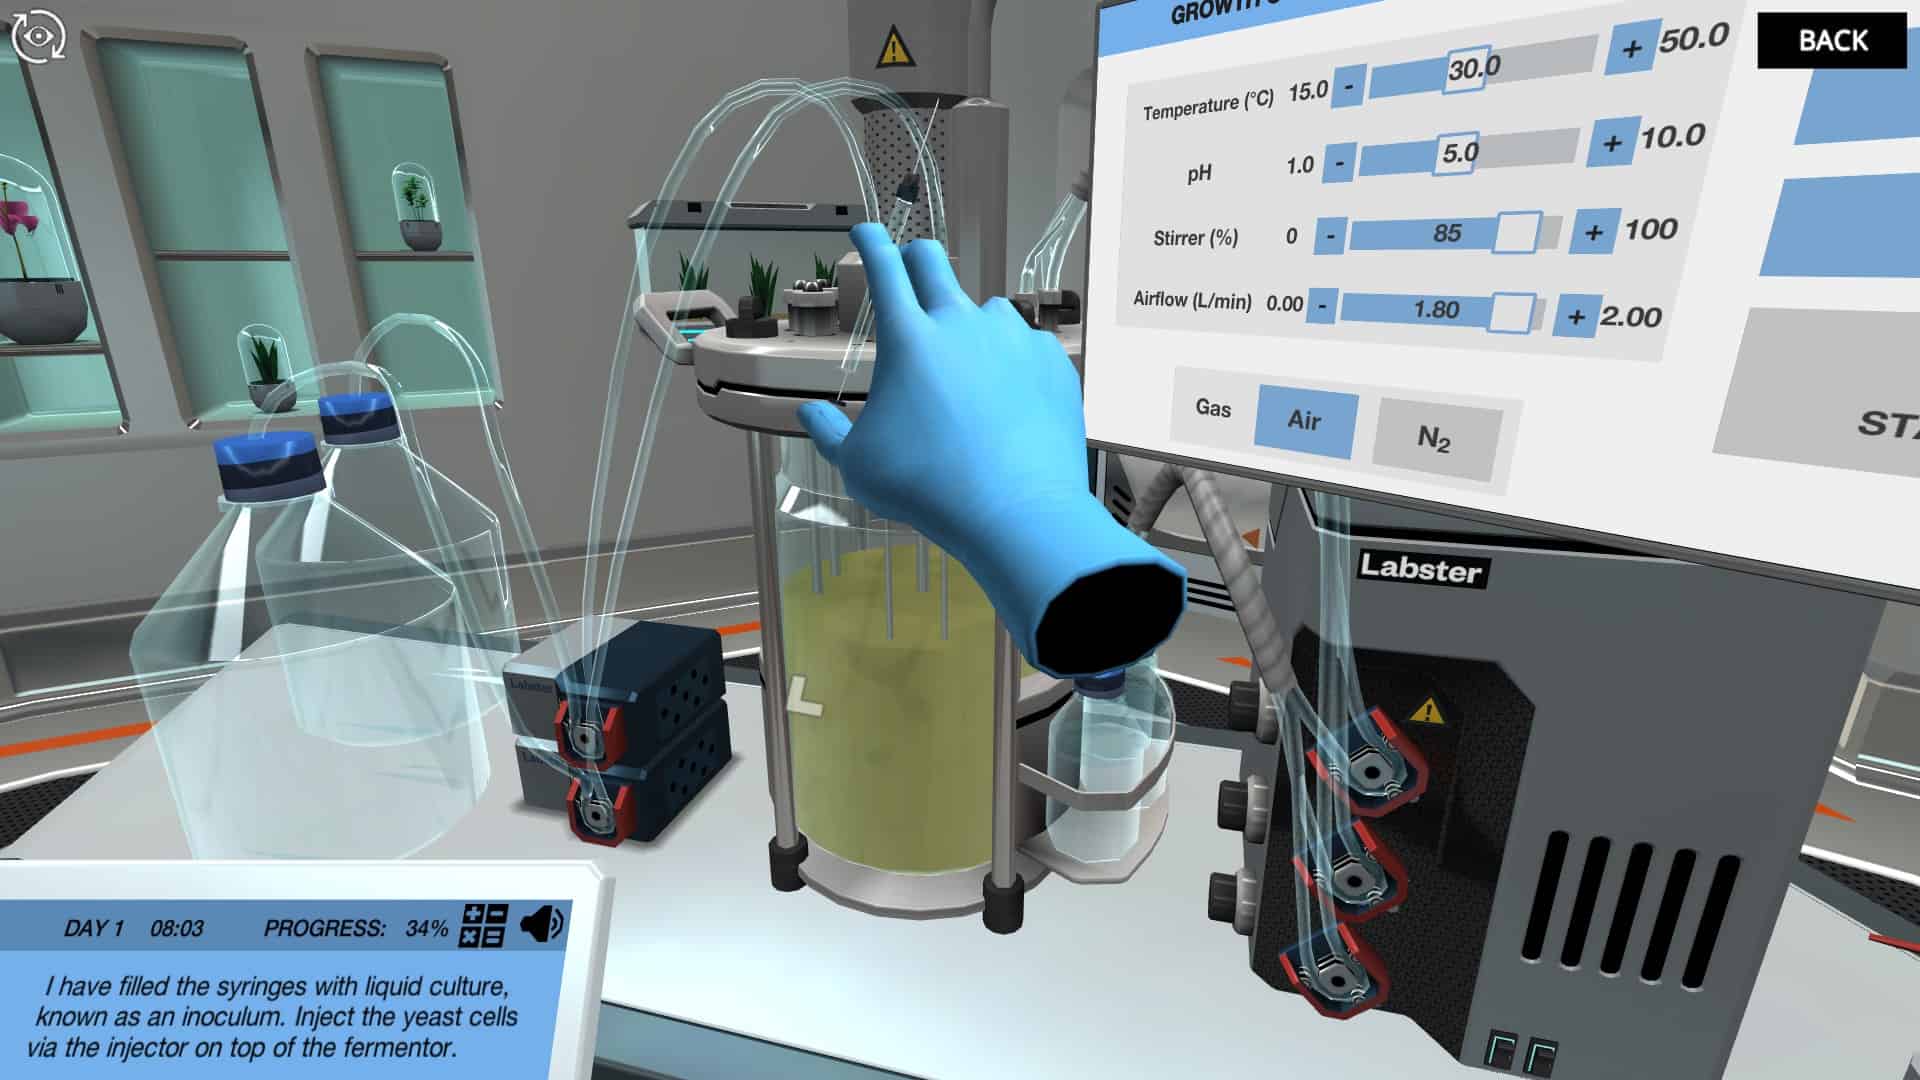Click the camera view reset icon
This screenshot has width=1920, height=1080.
[x=38, y=36]
